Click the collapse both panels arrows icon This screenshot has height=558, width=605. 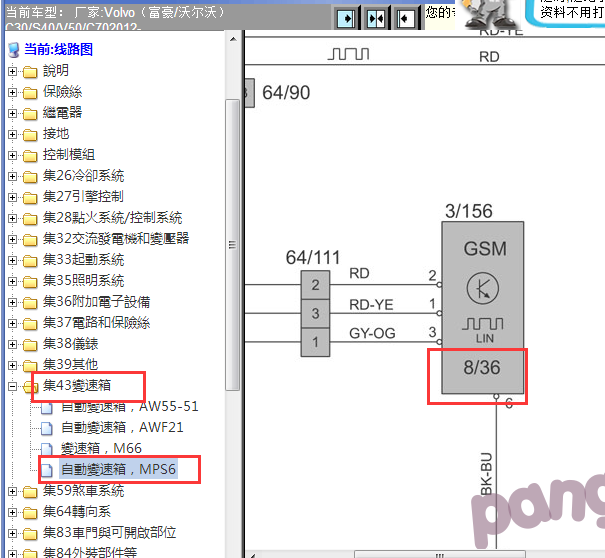pyautogui.click(x=376, y=18)
